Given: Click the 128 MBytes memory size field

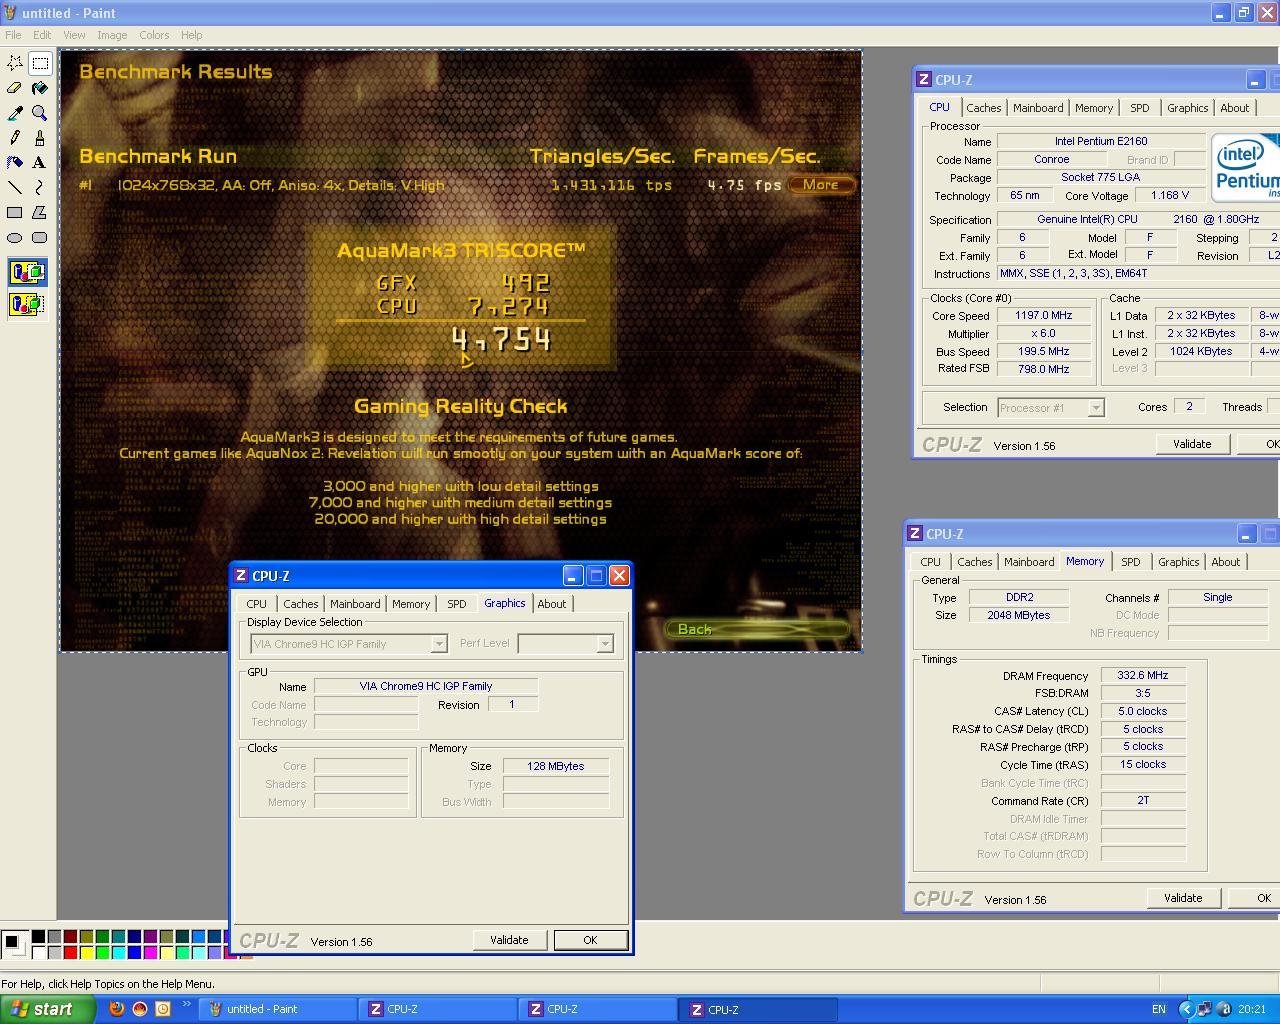Looking at the screenshot, I should (x=555, y=766).
